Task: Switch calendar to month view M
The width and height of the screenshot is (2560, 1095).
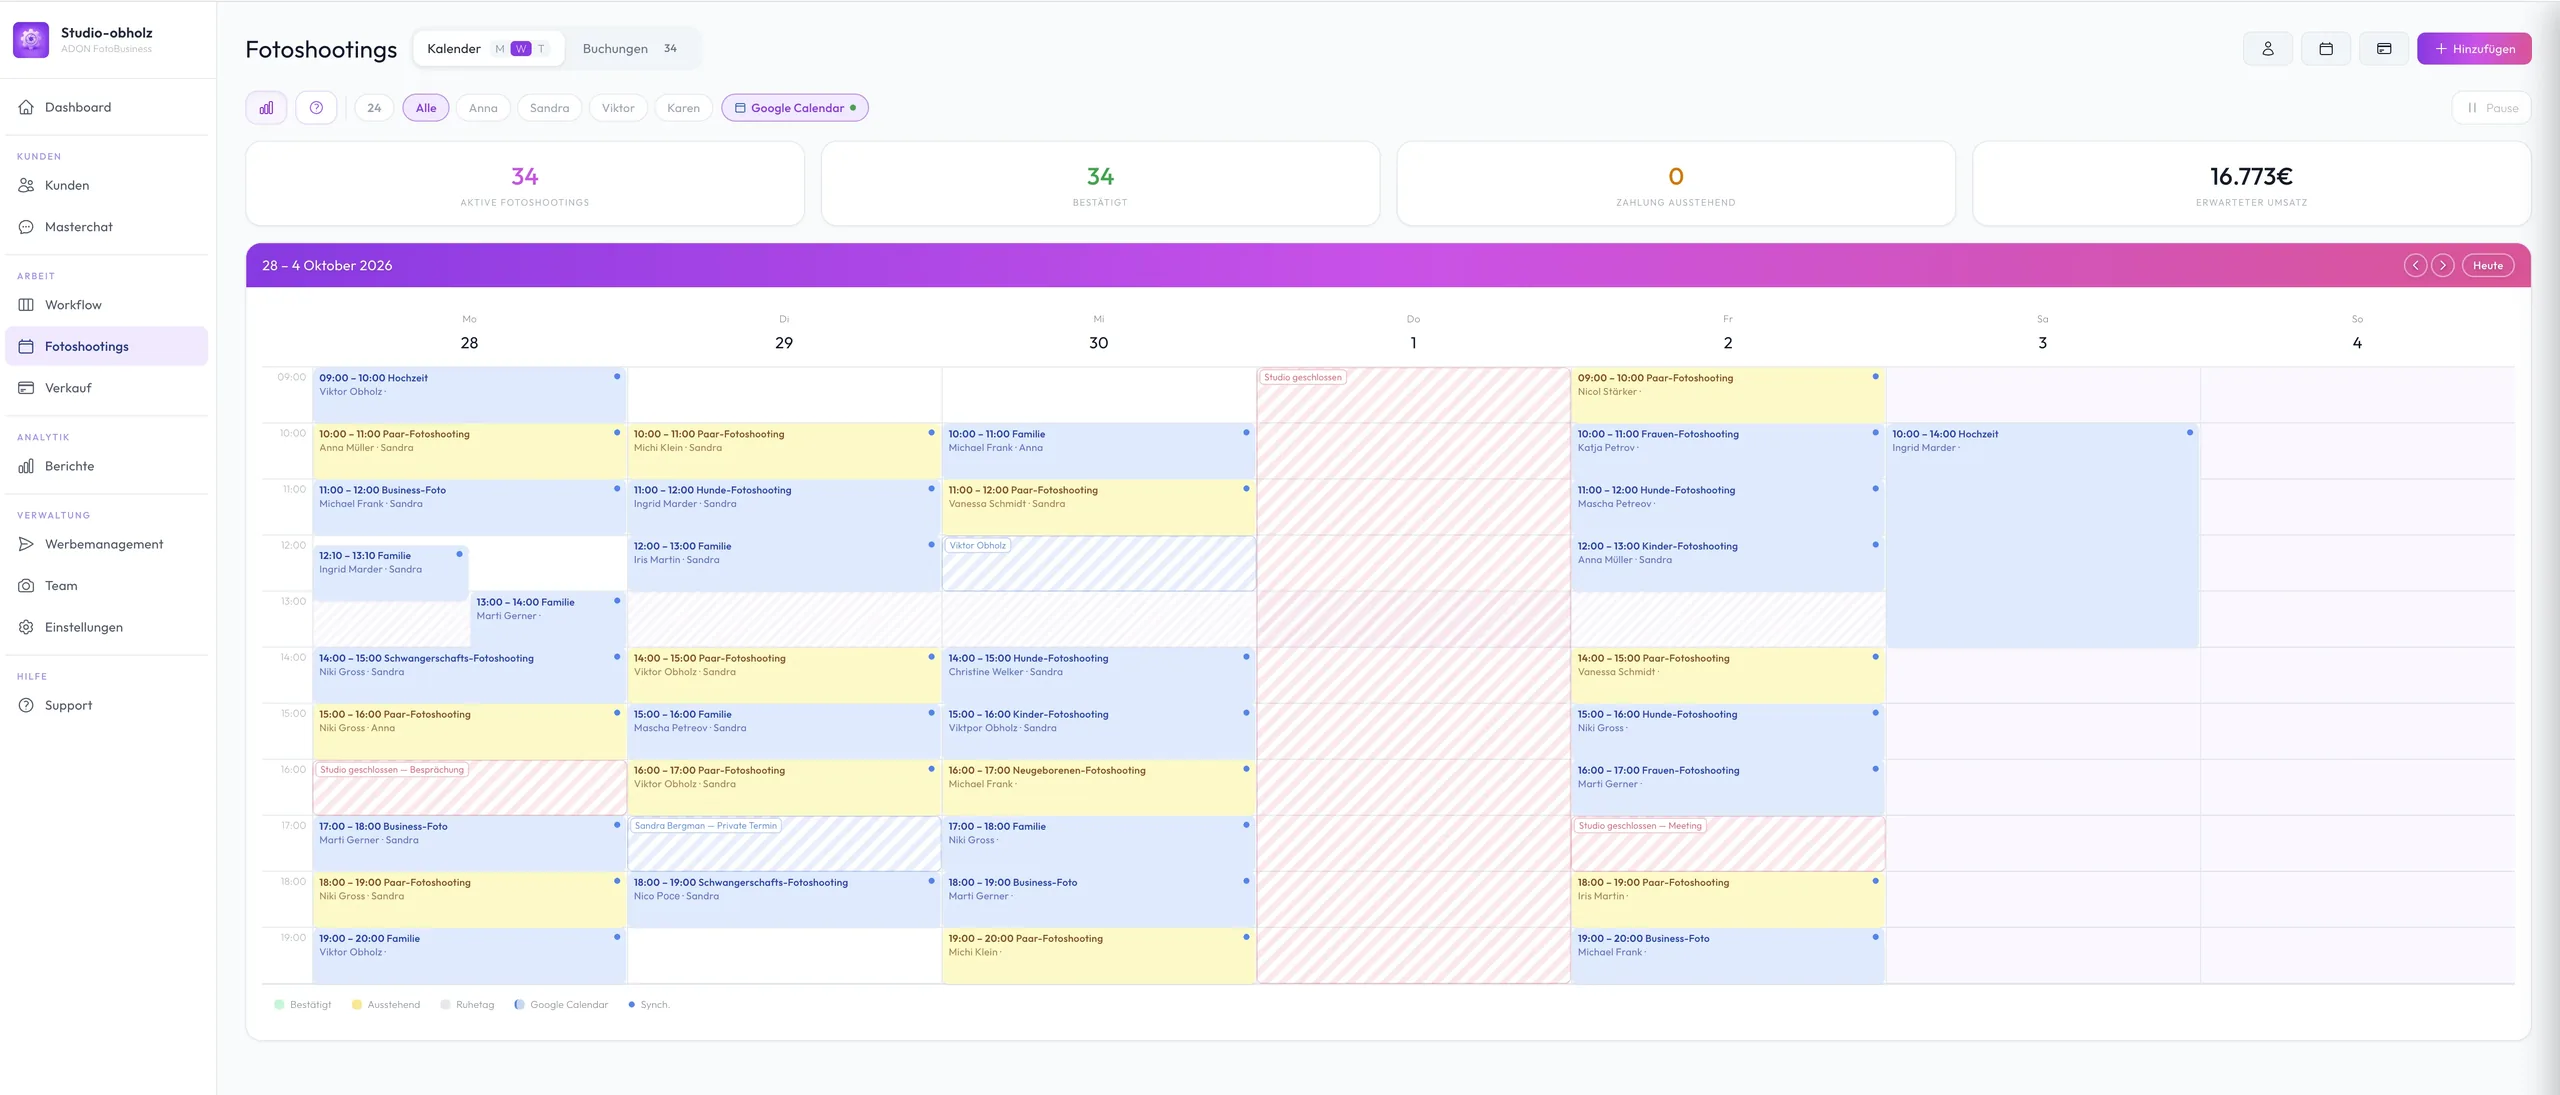Action: click(x=500, y=49)
